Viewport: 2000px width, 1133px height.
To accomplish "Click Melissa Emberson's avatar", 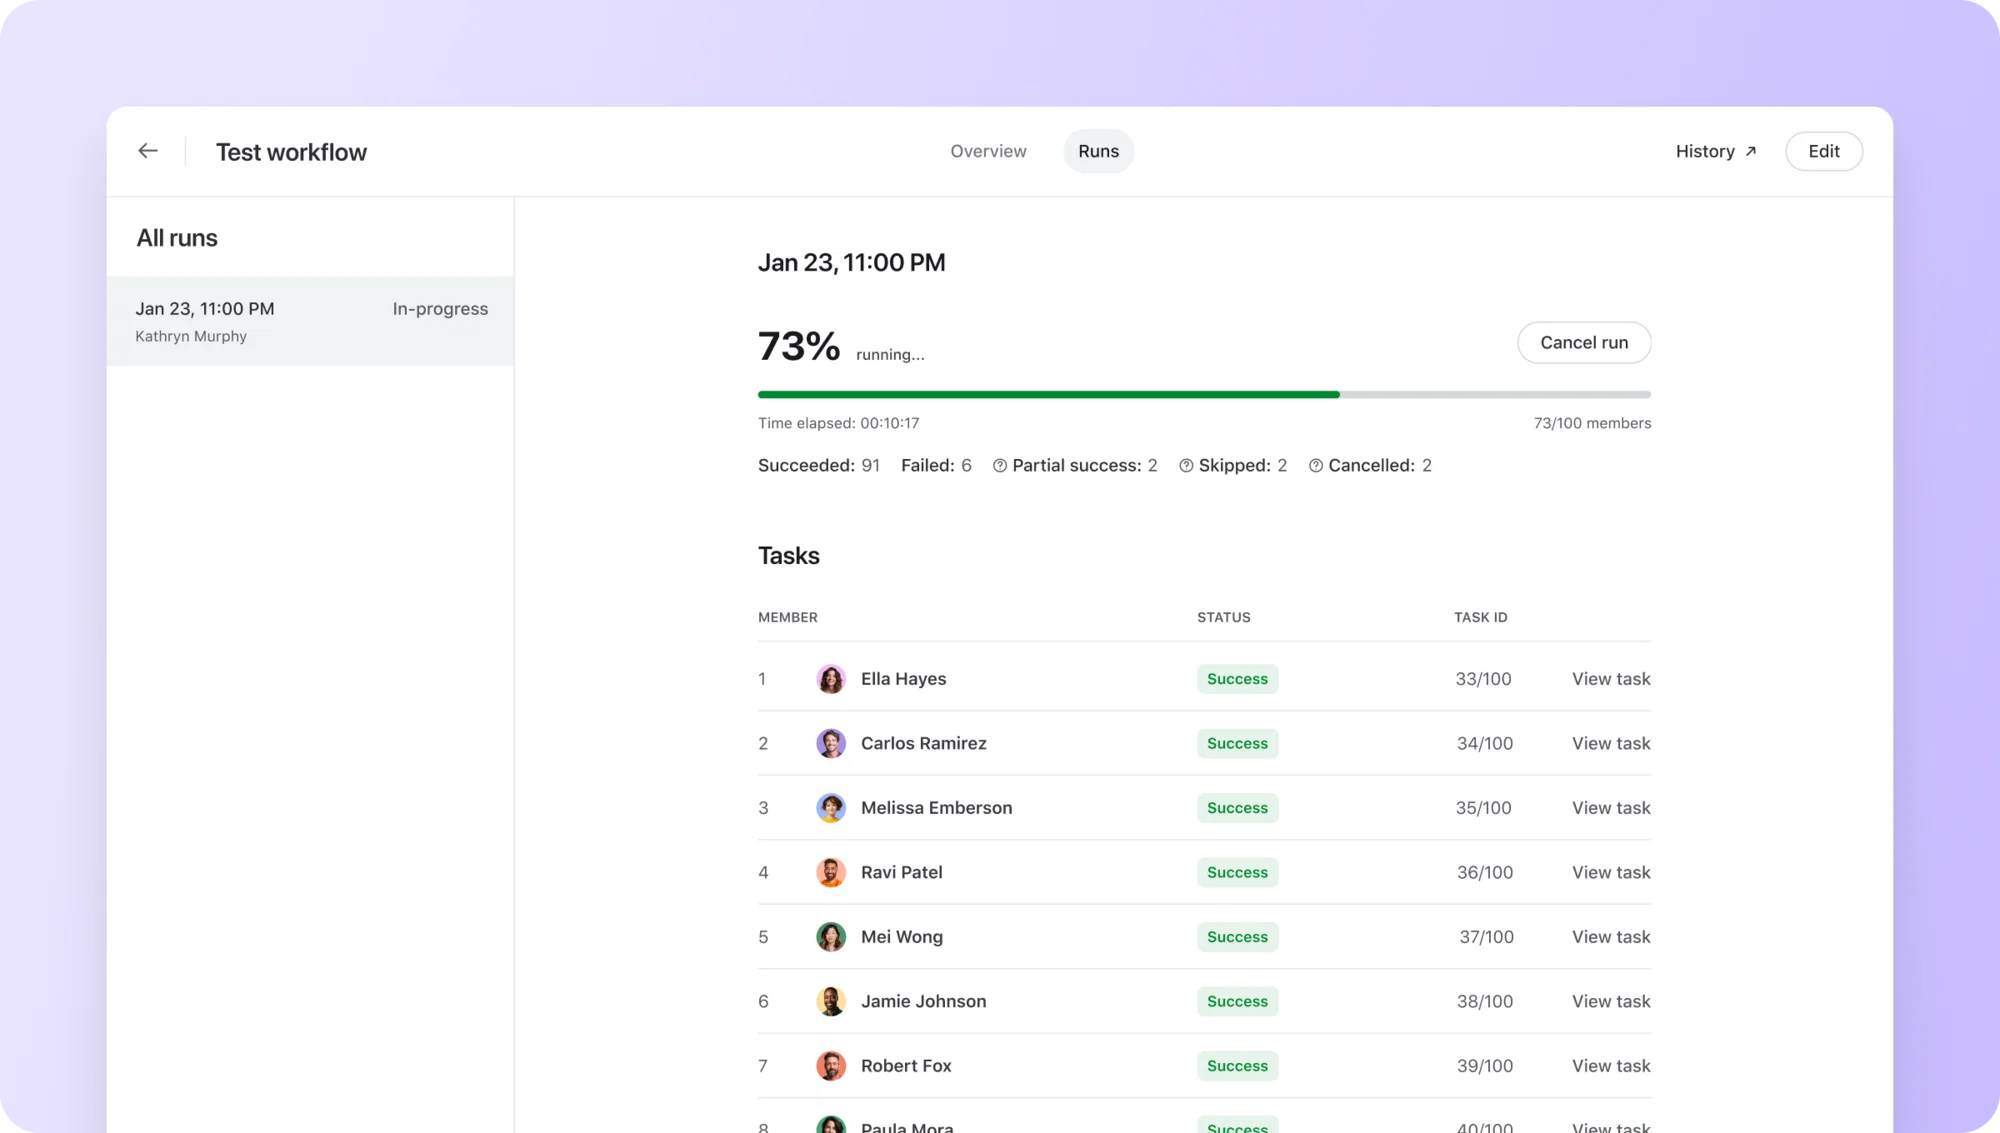I will point(831,808).
